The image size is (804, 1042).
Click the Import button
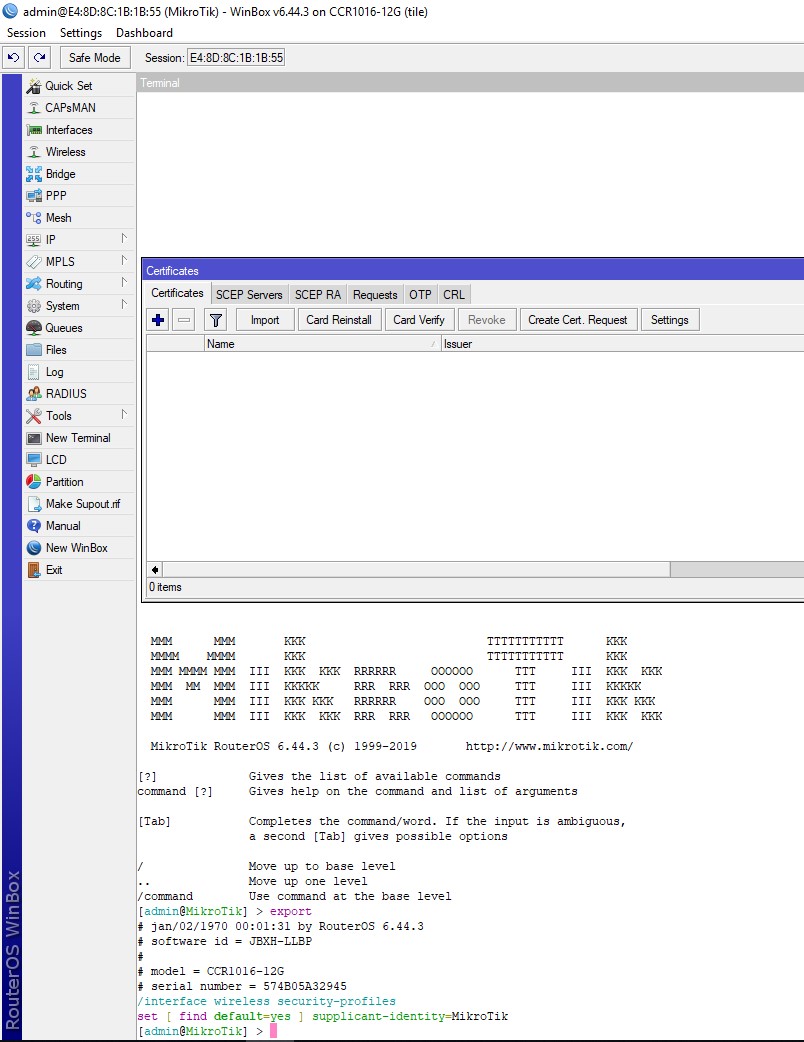tap(264, 320)
